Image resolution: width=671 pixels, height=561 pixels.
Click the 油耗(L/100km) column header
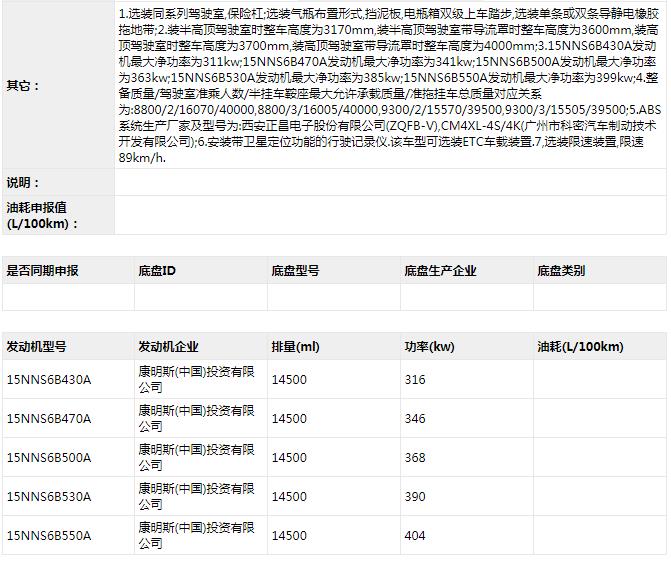pyautogui.click(x=580, y=346)
